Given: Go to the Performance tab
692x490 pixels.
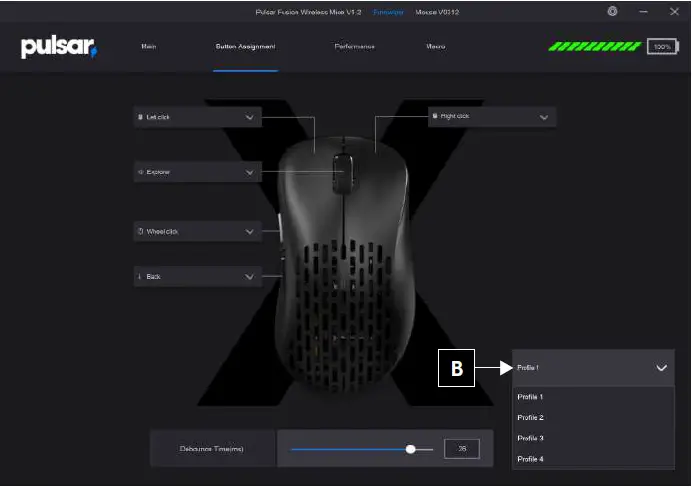Looking at the screenshot, I should (354, 46).
